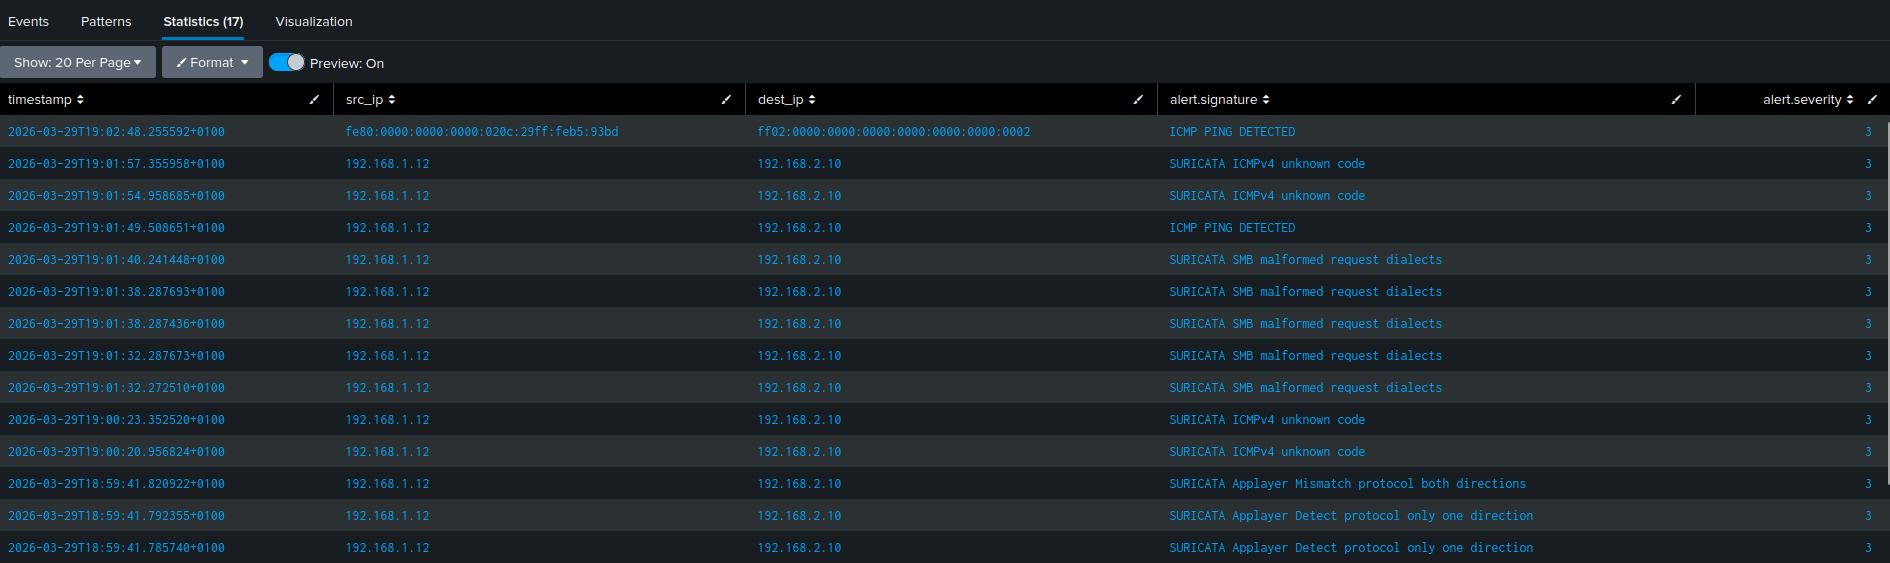This screenshot has height=563, width=1890.
Task: Click dest_ip 192.168.2.10 in the 19:01:38.287436 row
Action: click(x=799, y=323)
